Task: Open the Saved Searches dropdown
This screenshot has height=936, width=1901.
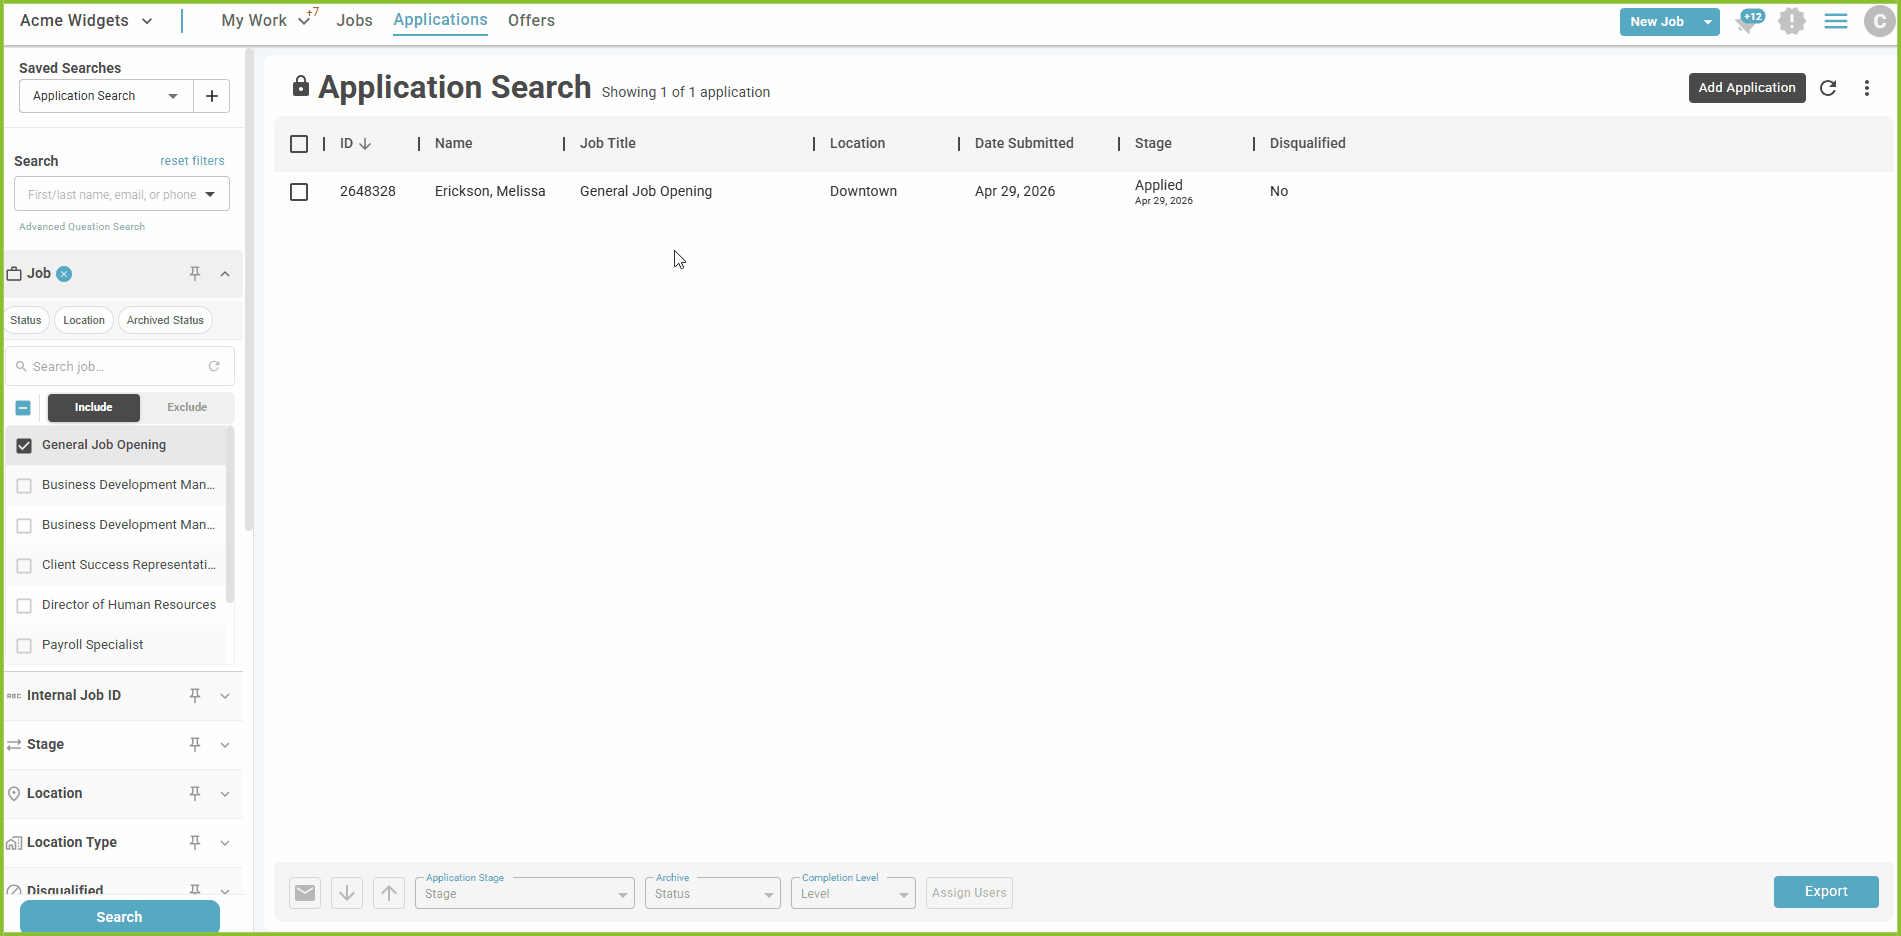Action: tap(105, 96)
